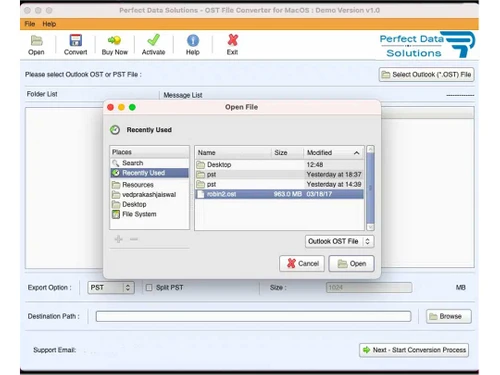Viewport: 500px width, 375px height.
Task: Open the Export Option PST dropdown
Action: point(111,288)
